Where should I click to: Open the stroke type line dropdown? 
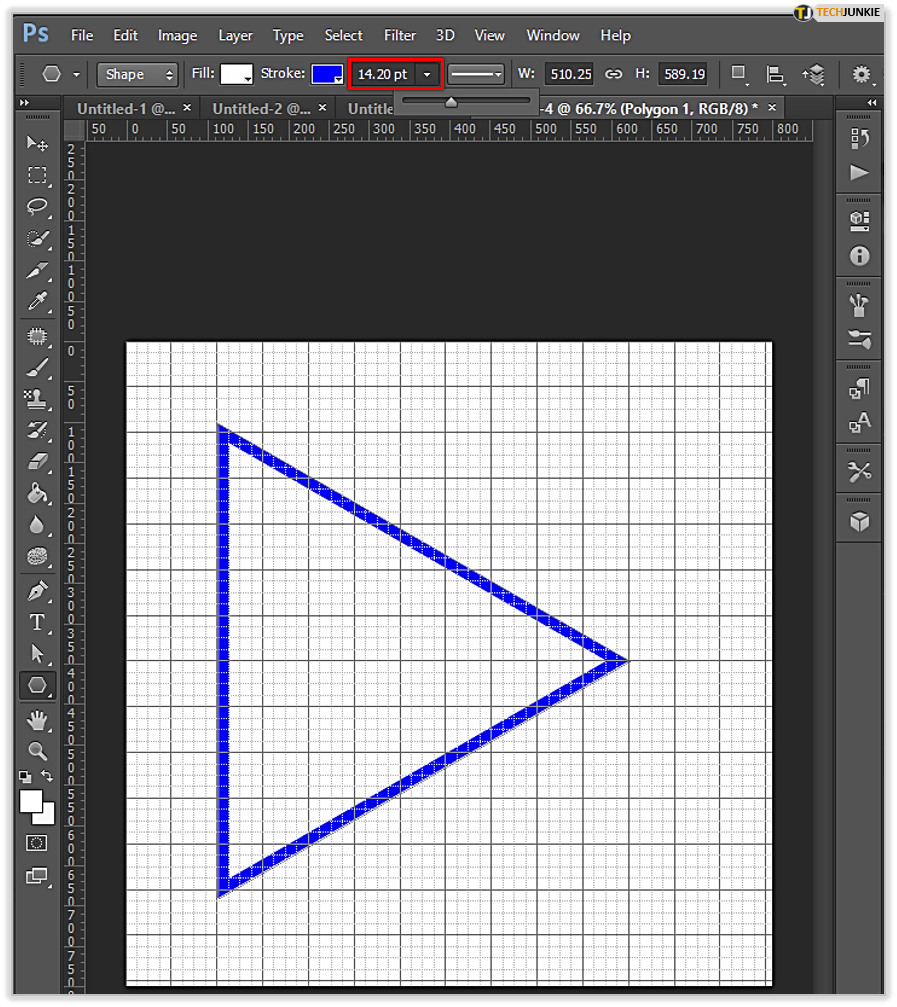[x=475, y=74]
